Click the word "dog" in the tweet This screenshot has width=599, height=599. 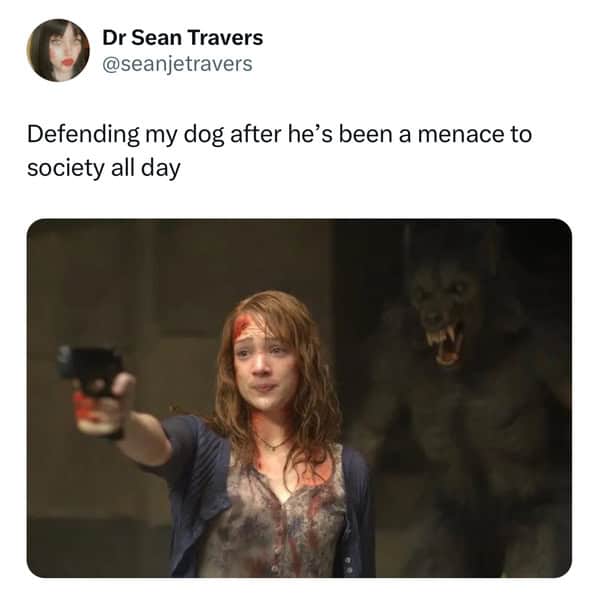[204, 136]
